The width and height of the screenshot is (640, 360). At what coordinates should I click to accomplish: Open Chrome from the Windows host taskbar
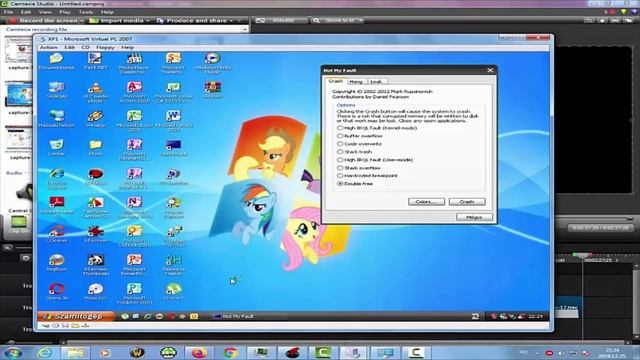[230, 352]
